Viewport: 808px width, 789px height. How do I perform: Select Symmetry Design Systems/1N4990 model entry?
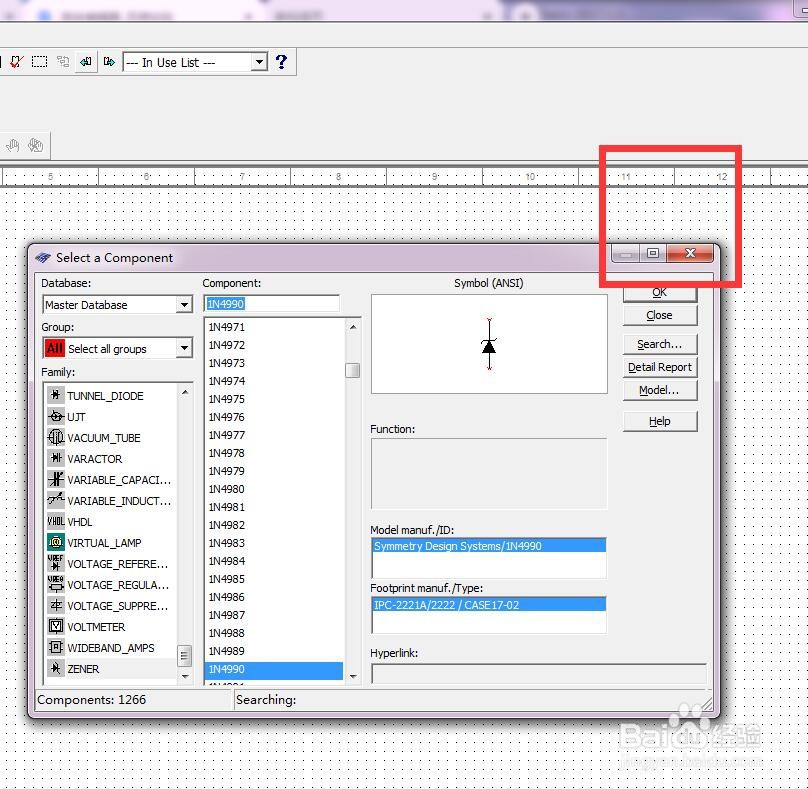(489, 546)
